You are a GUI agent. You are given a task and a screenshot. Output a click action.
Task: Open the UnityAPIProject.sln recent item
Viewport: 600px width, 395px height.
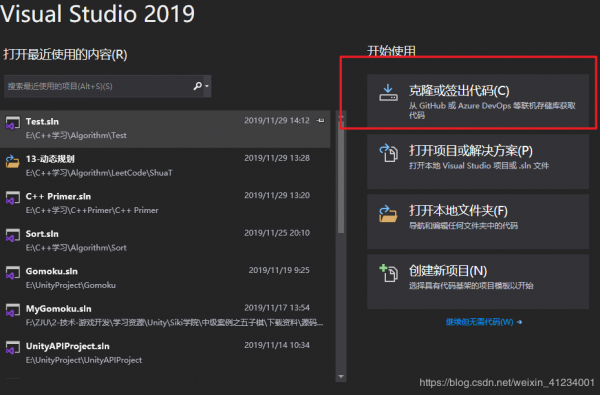coord(165,353)
